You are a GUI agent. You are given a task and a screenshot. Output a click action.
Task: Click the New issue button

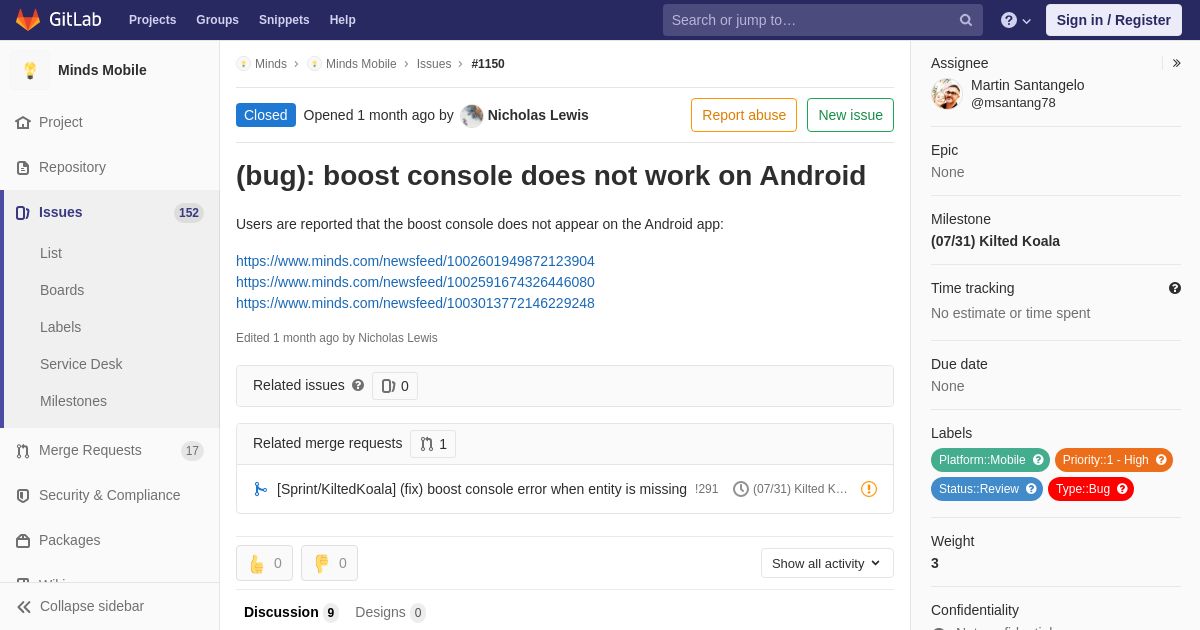(850, 115)
